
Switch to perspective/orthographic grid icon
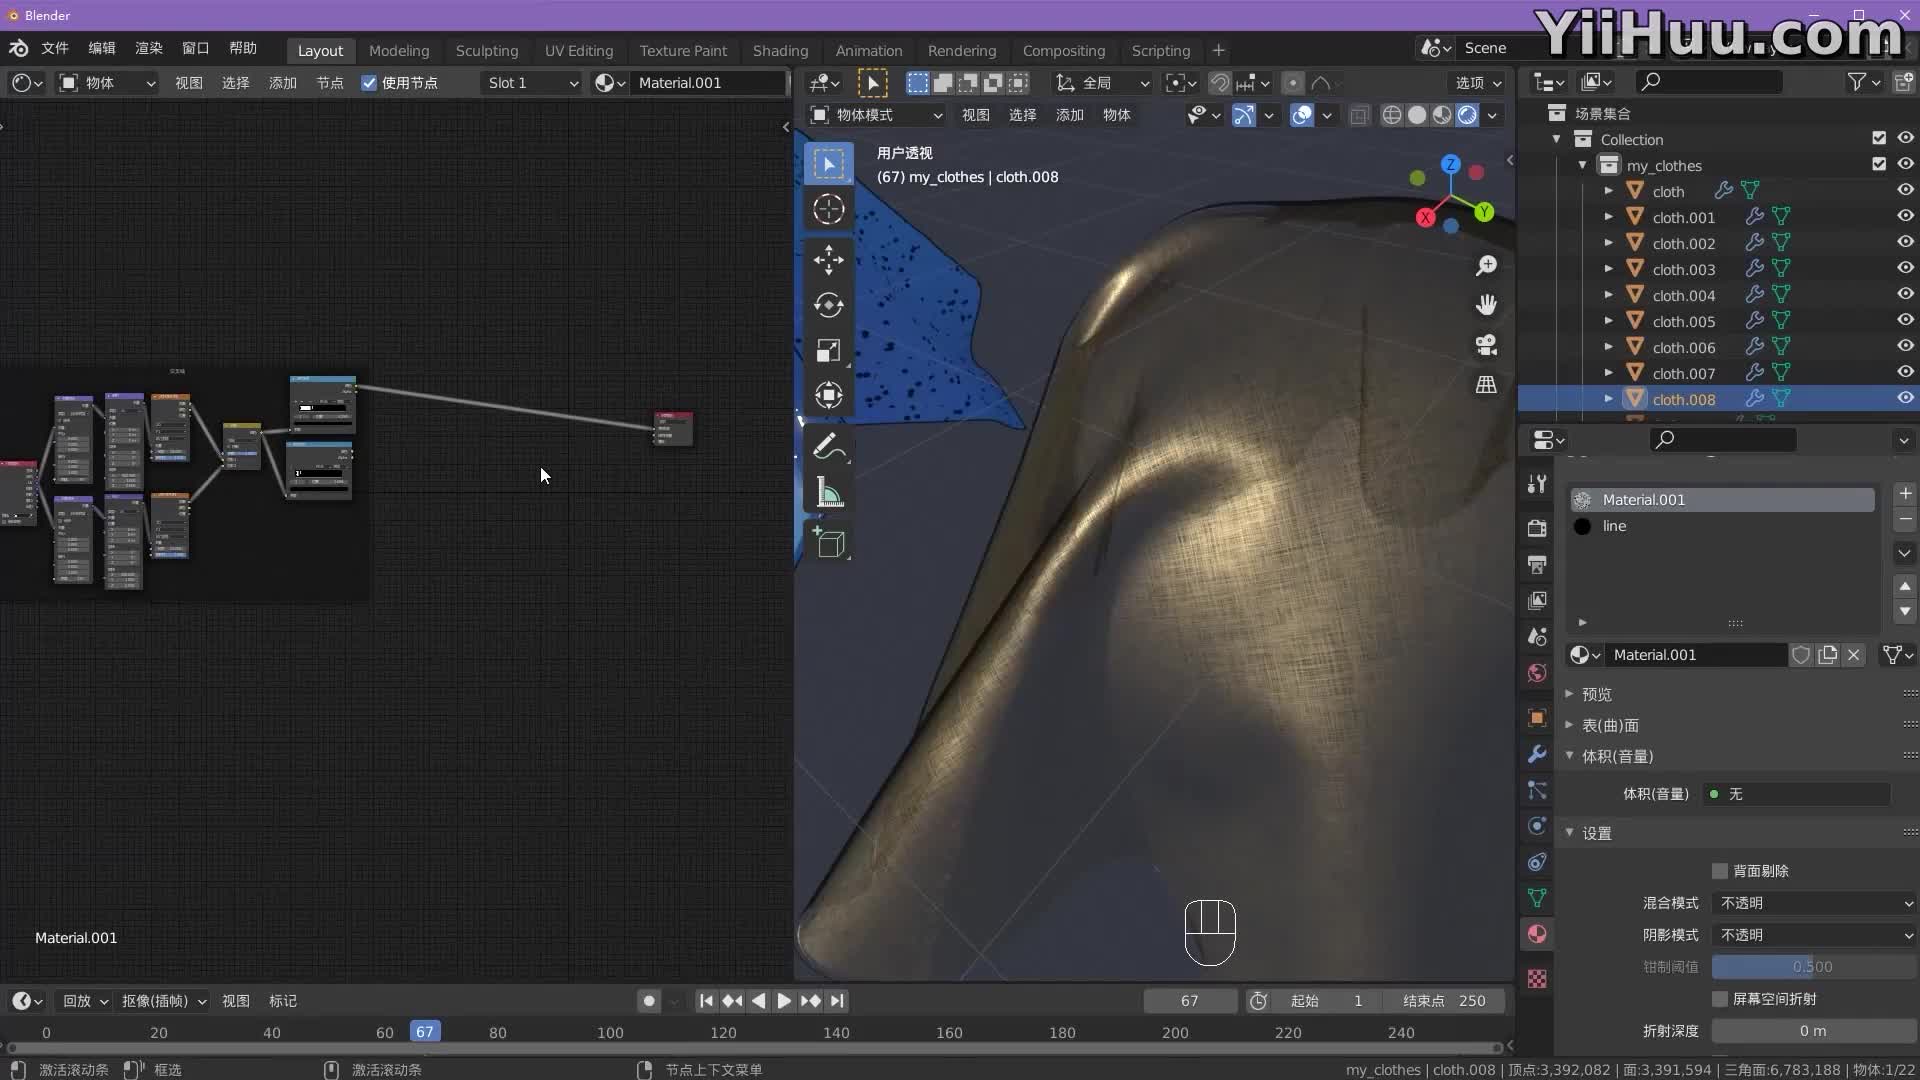pyautogui.click(x=1486, y=385)
